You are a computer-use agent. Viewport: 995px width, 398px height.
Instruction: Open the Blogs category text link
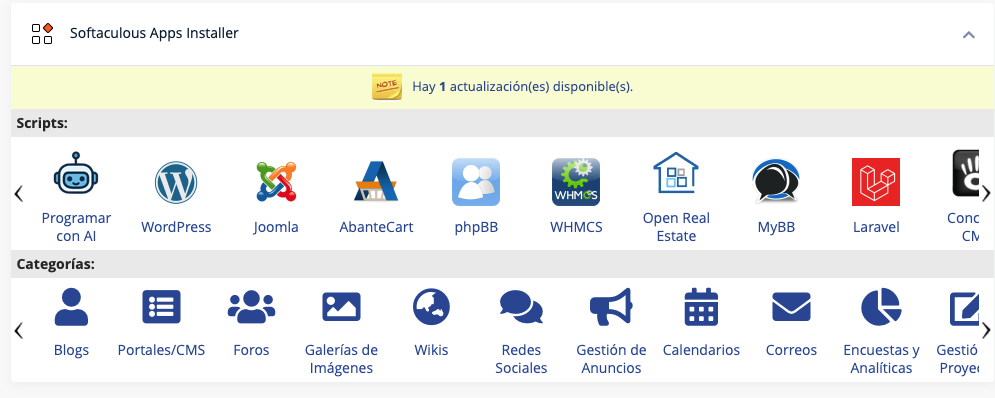point(71,350)
